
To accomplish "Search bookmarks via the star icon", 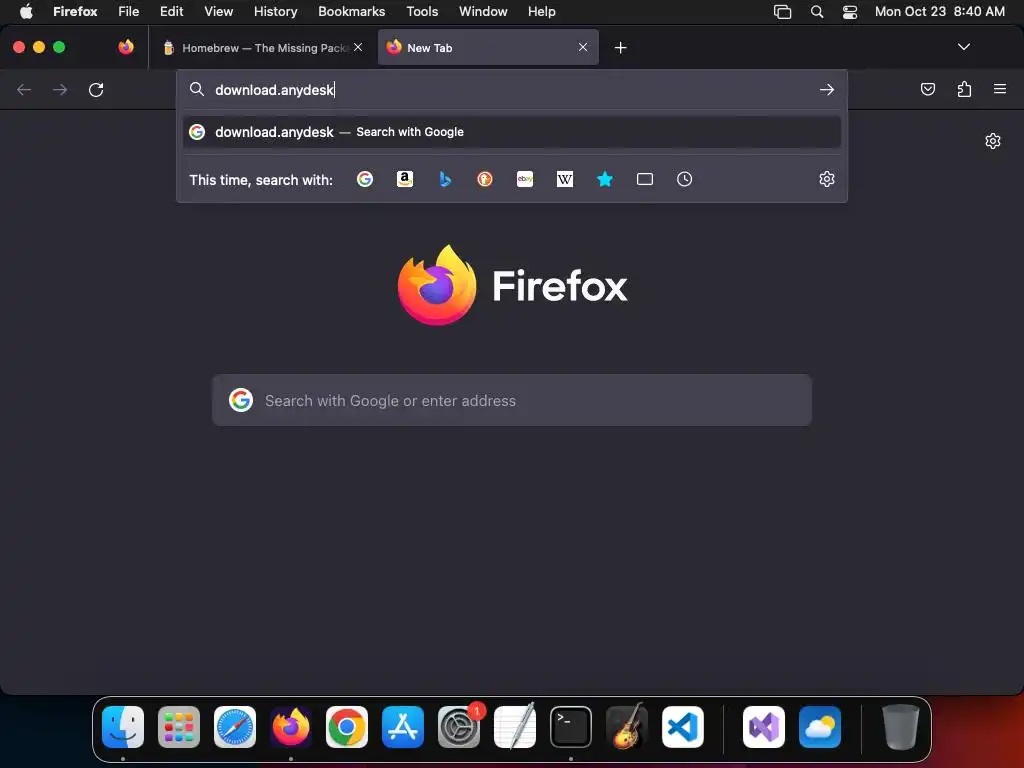I will (x=605, y=179).
